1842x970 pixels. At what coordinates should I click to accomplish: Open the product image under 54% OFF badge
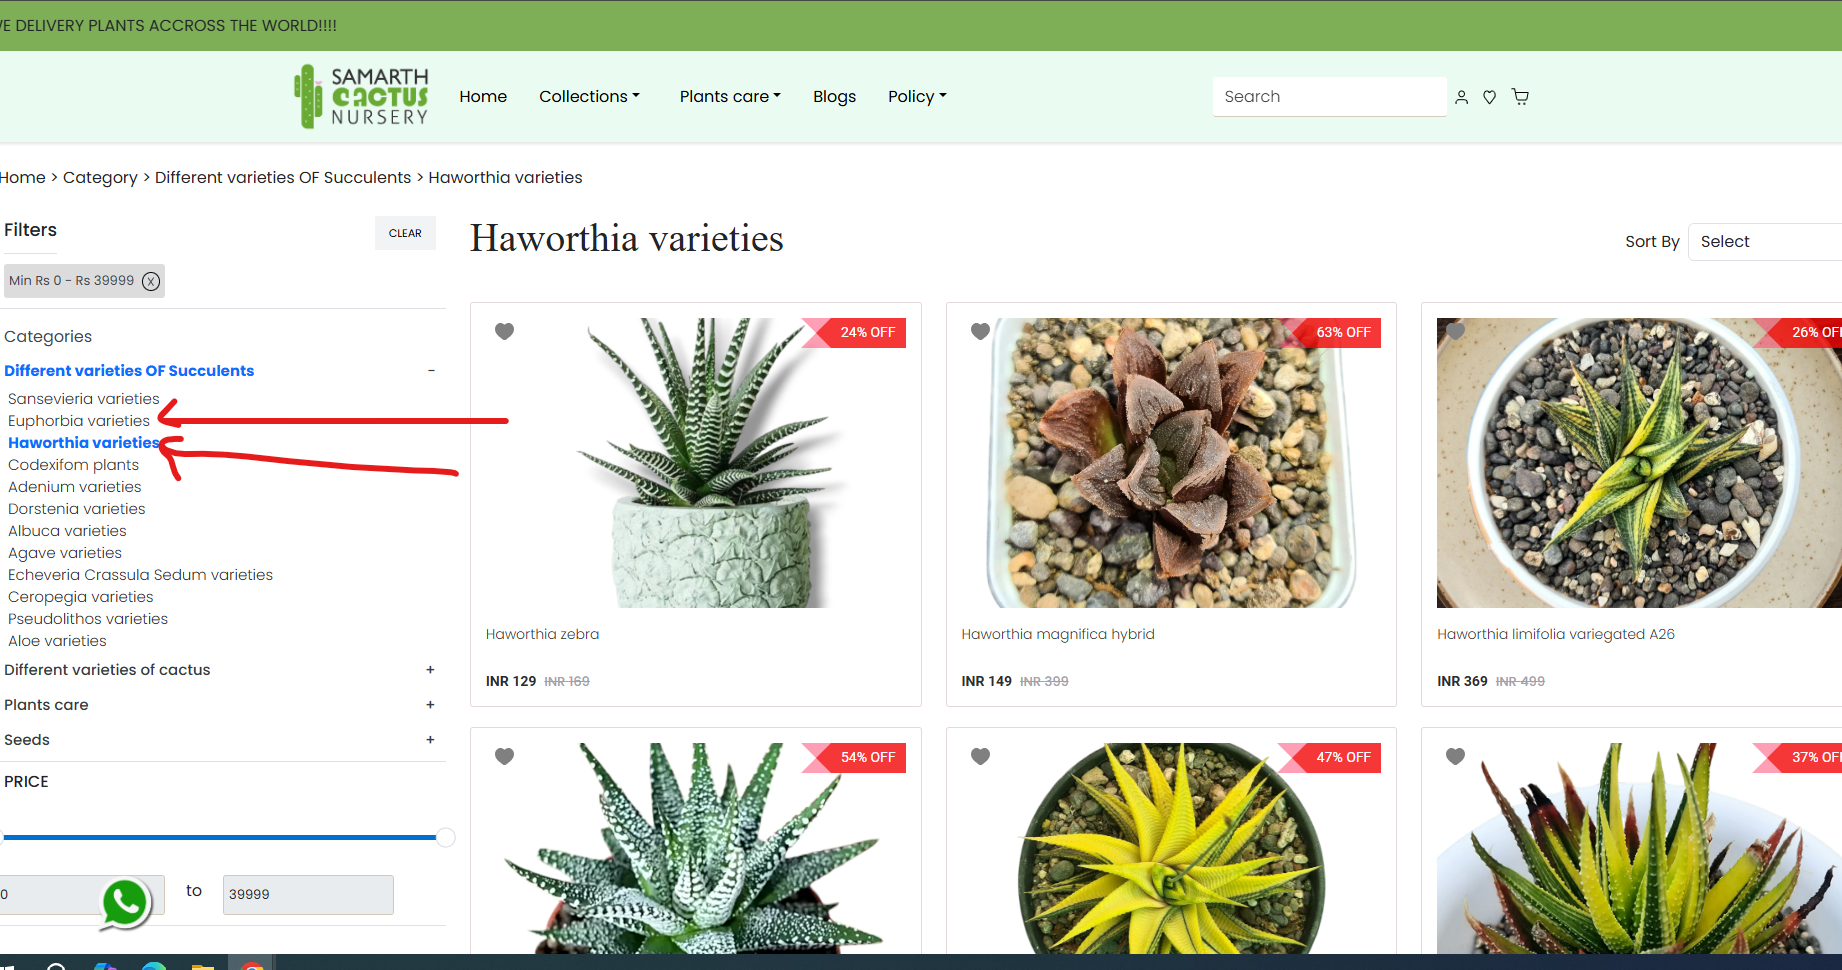[695, 848]
